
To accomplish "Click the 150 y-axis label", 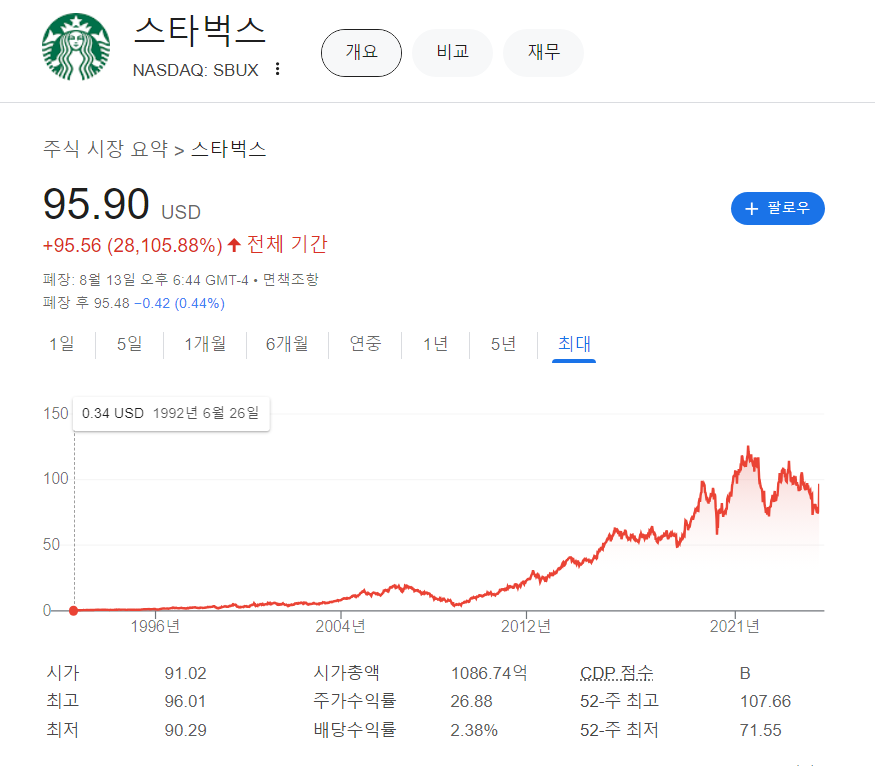I will click(55, 413).
